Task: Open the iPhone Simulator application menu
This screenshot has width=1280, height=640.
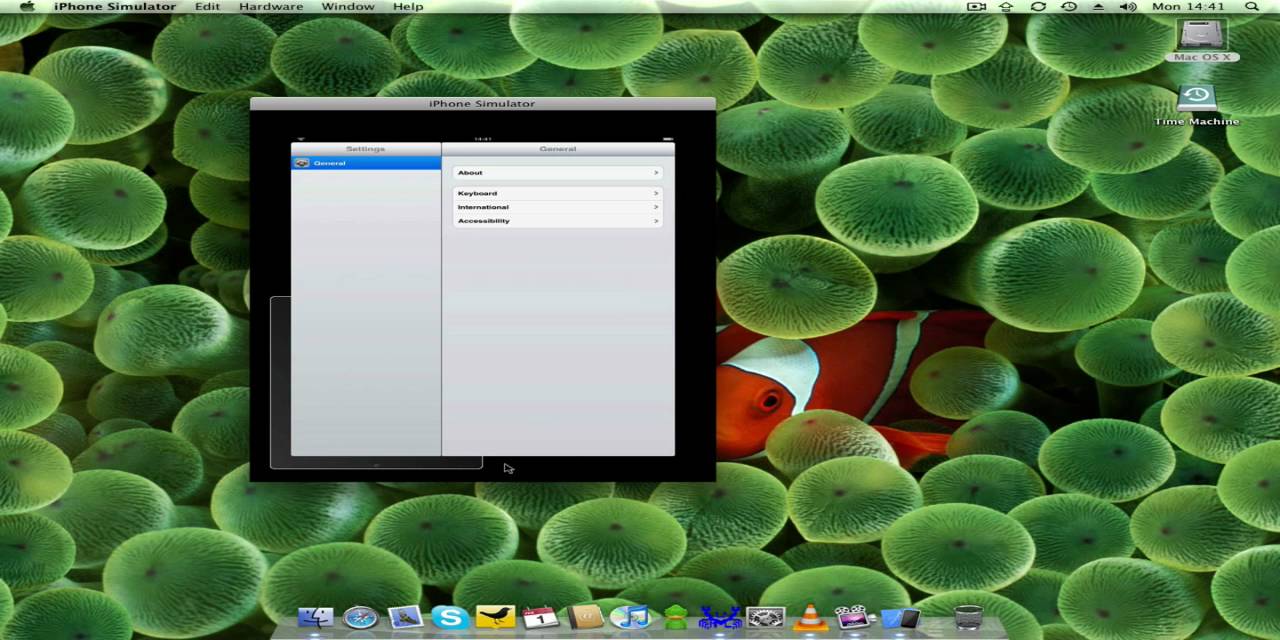Action: click(x=114, y=6)
